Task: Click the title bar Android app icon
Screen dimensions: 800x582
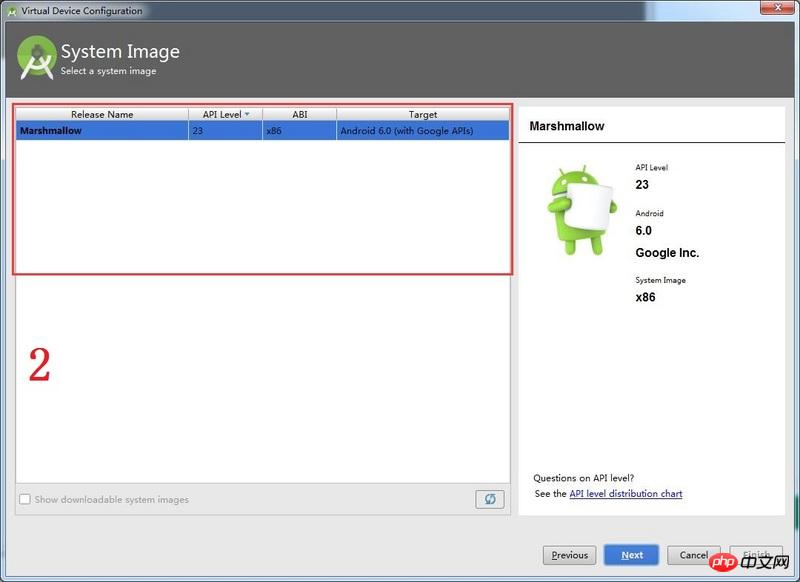Action: 12,11
